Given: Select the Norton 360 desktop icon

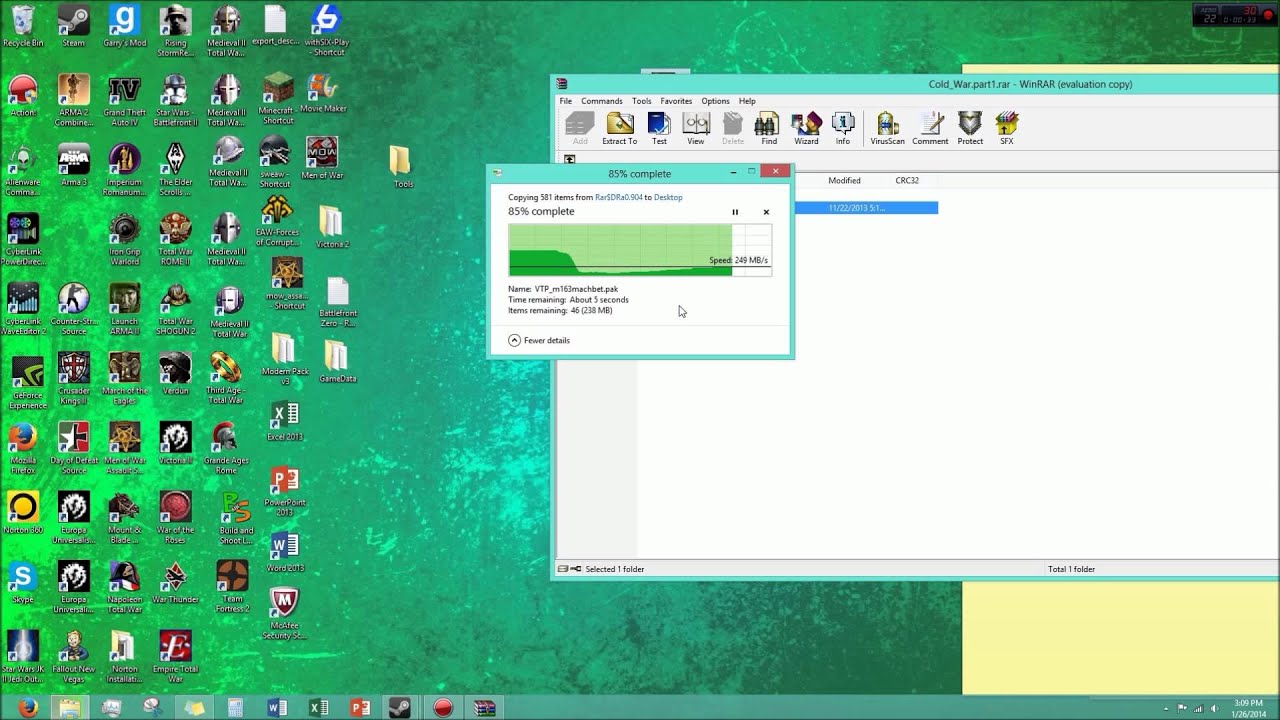Looking at the screenshot, I should (22, 513).
